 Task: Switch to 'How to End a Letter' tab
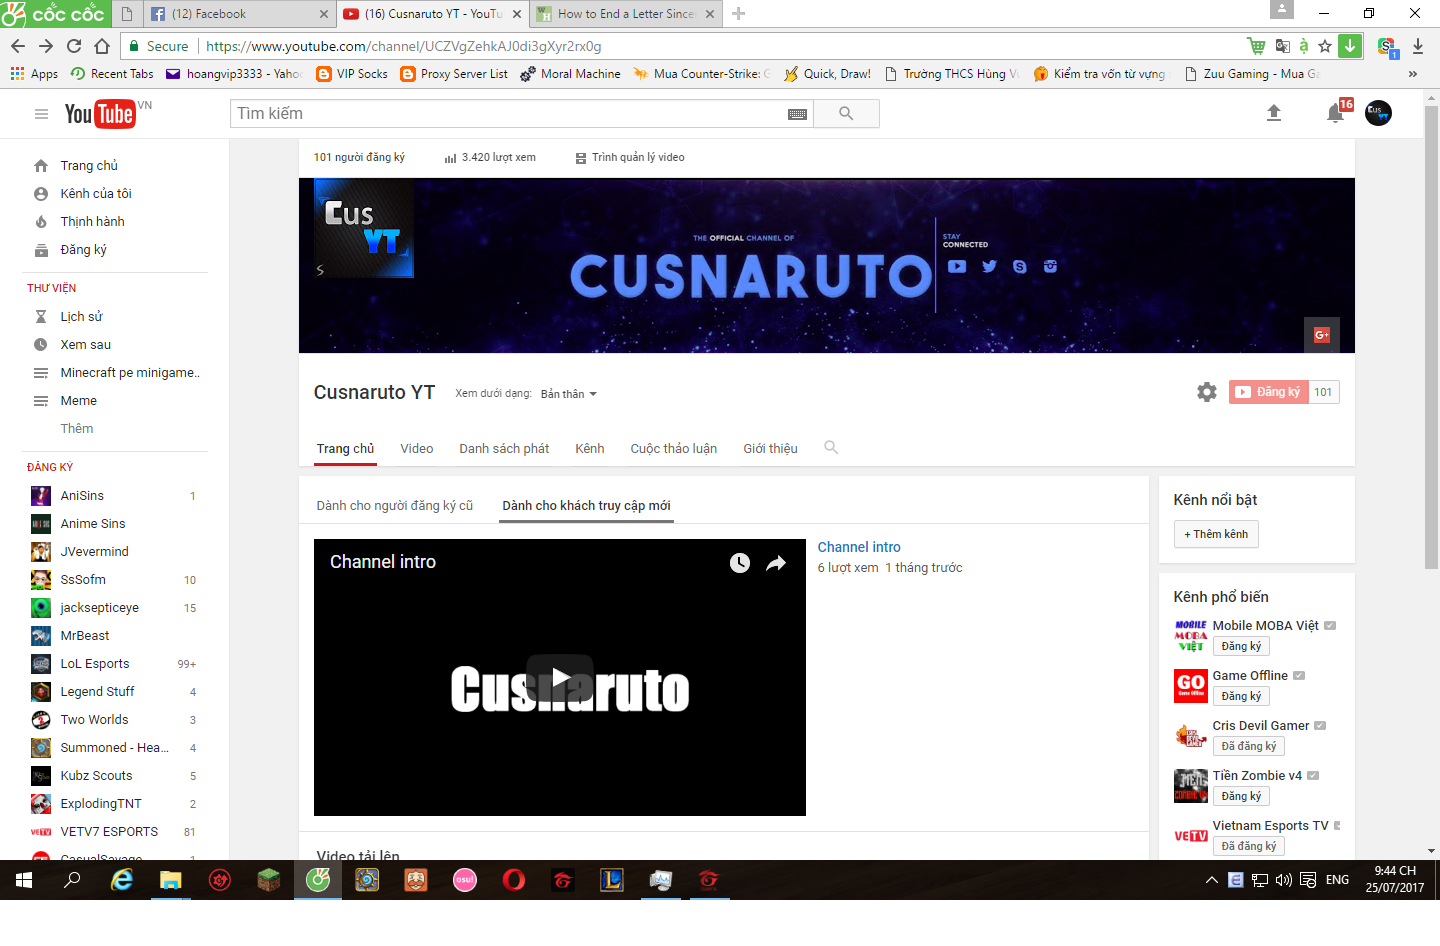627,14
